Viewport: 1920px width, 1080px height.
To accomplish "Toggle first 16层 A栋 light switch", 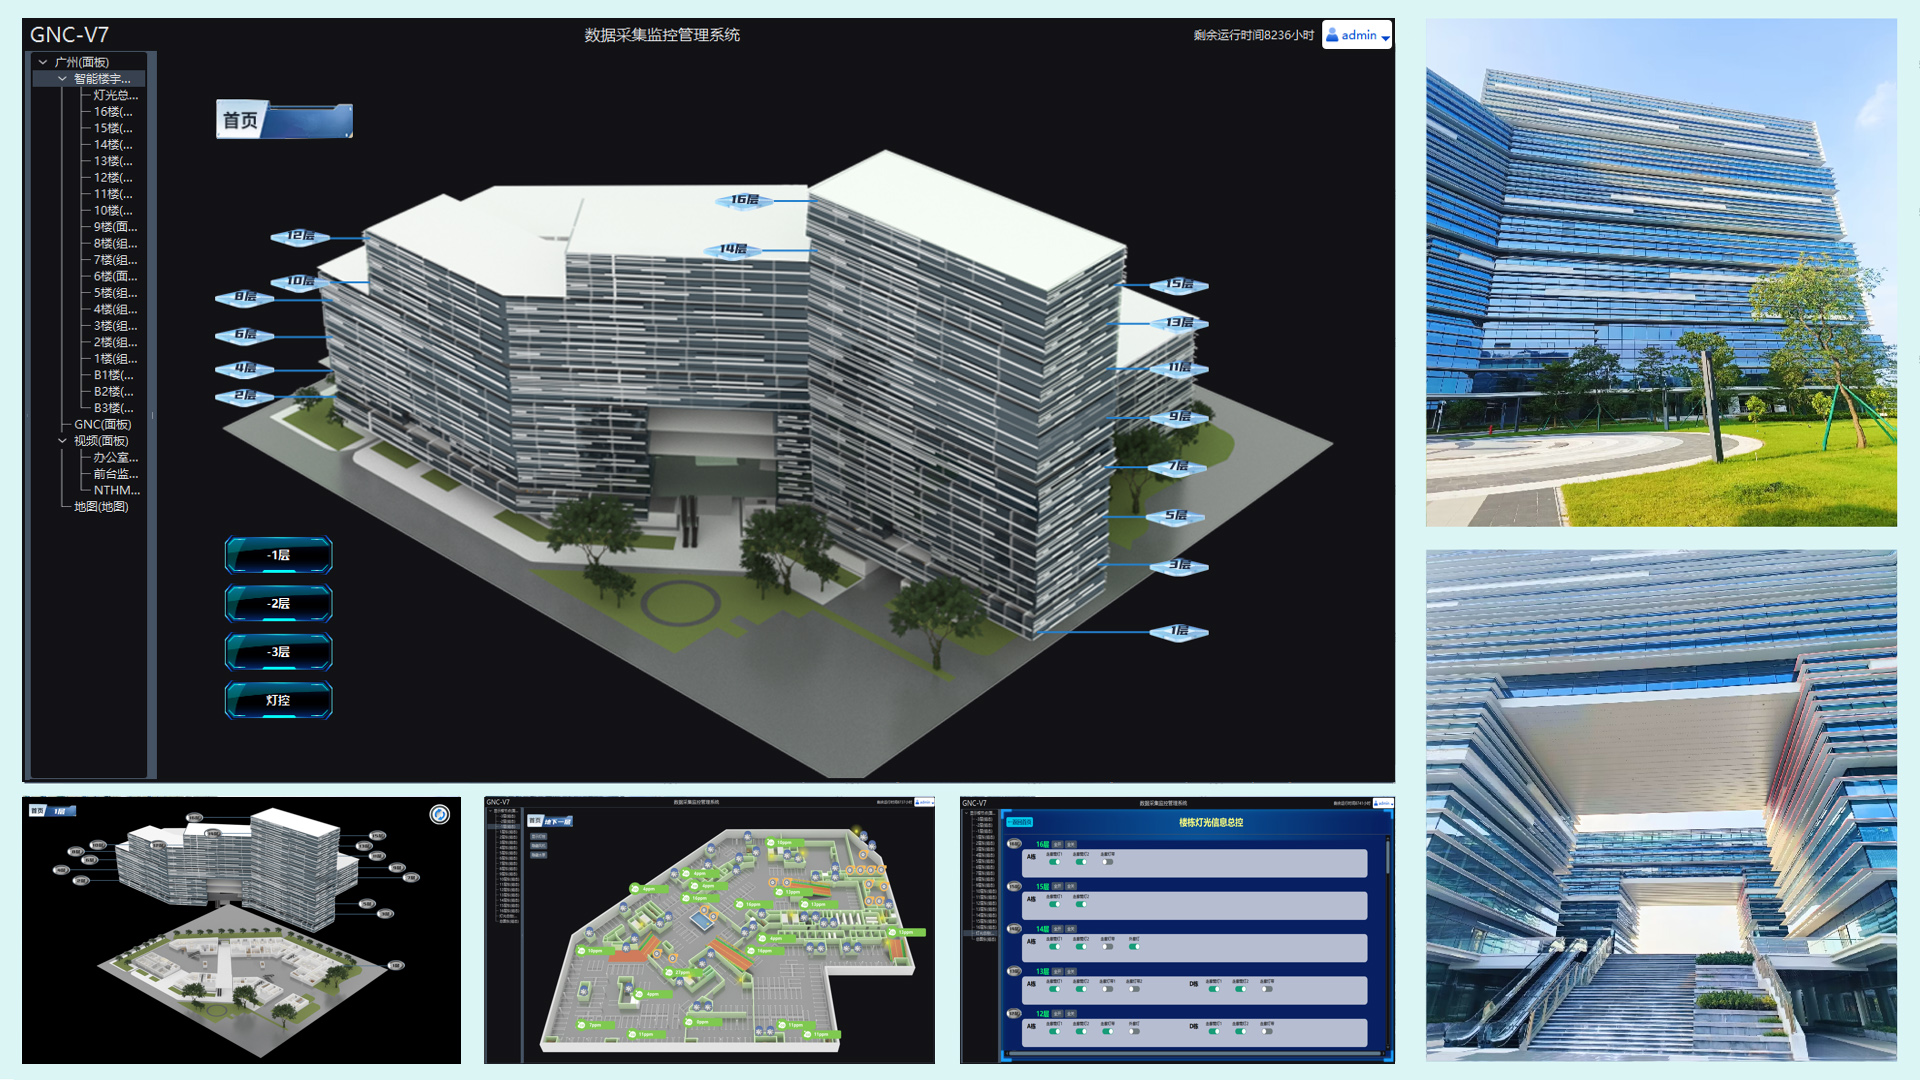I will click(x=1054, y=861).
